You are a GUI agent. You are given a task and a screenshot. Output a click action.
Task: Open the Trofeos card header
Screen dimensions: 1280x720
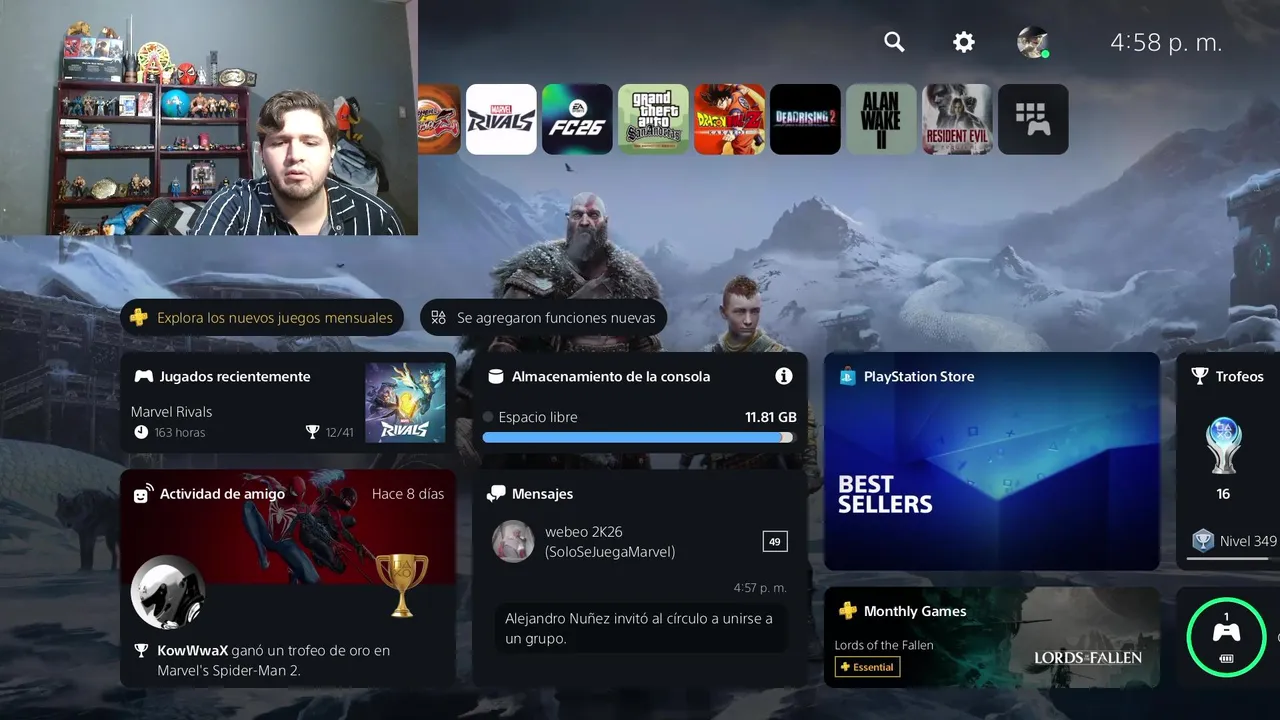pos(1228,376)
